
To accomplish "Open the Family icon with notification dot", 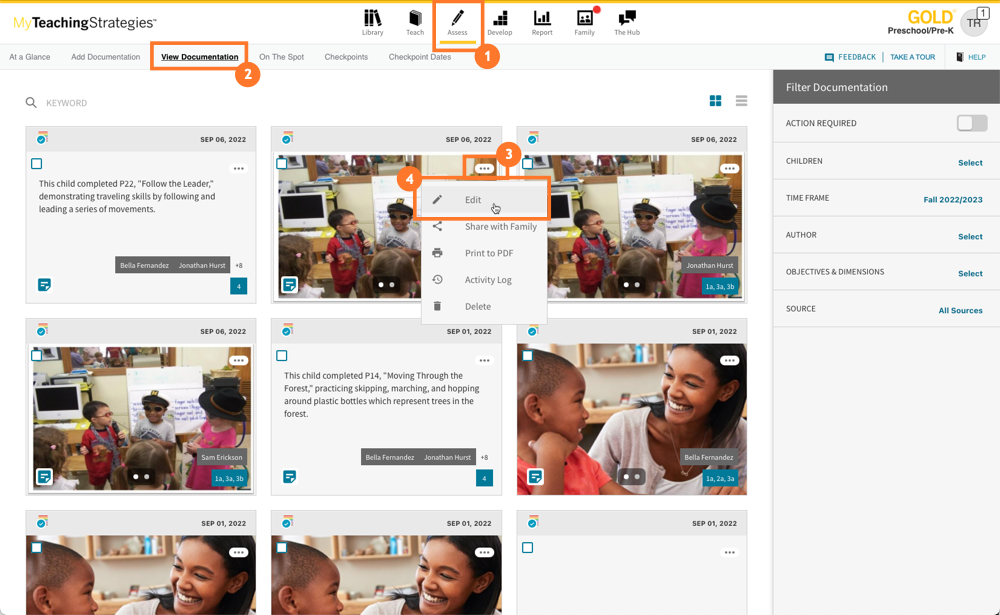I will [585, 22].
